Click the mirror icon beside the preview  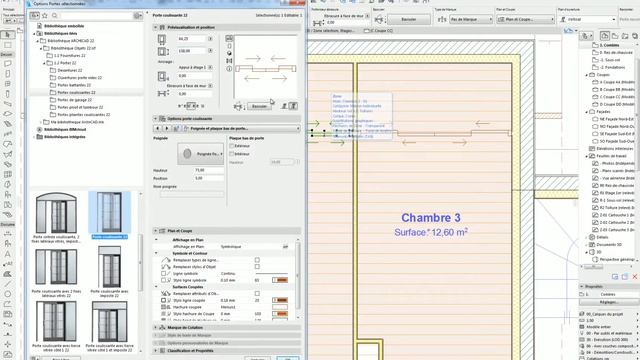(229, 61)
